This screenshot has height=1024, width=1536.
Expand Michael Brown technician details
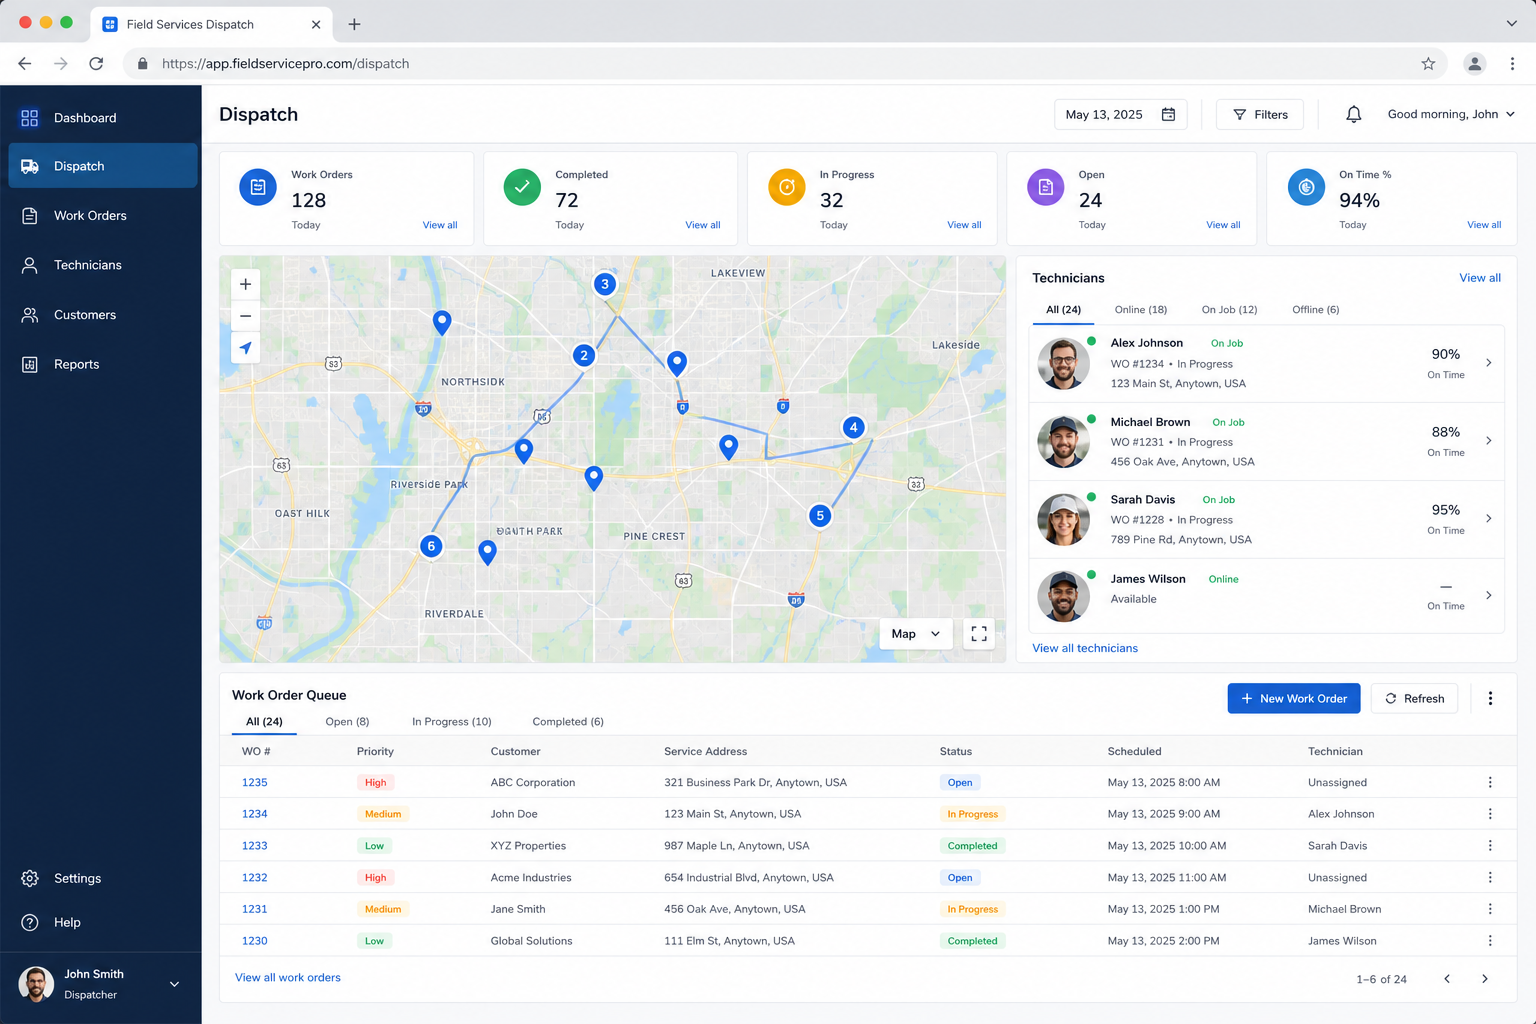coord(1488,441)
